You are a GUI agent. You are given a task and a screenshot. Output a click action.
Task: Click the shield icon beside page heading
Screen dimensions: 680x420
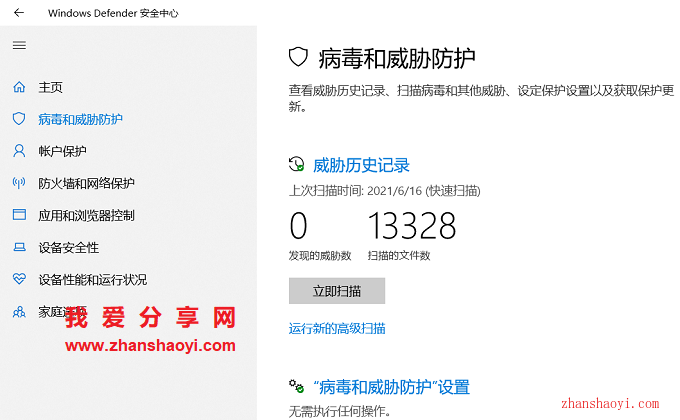tap(298, 57)
